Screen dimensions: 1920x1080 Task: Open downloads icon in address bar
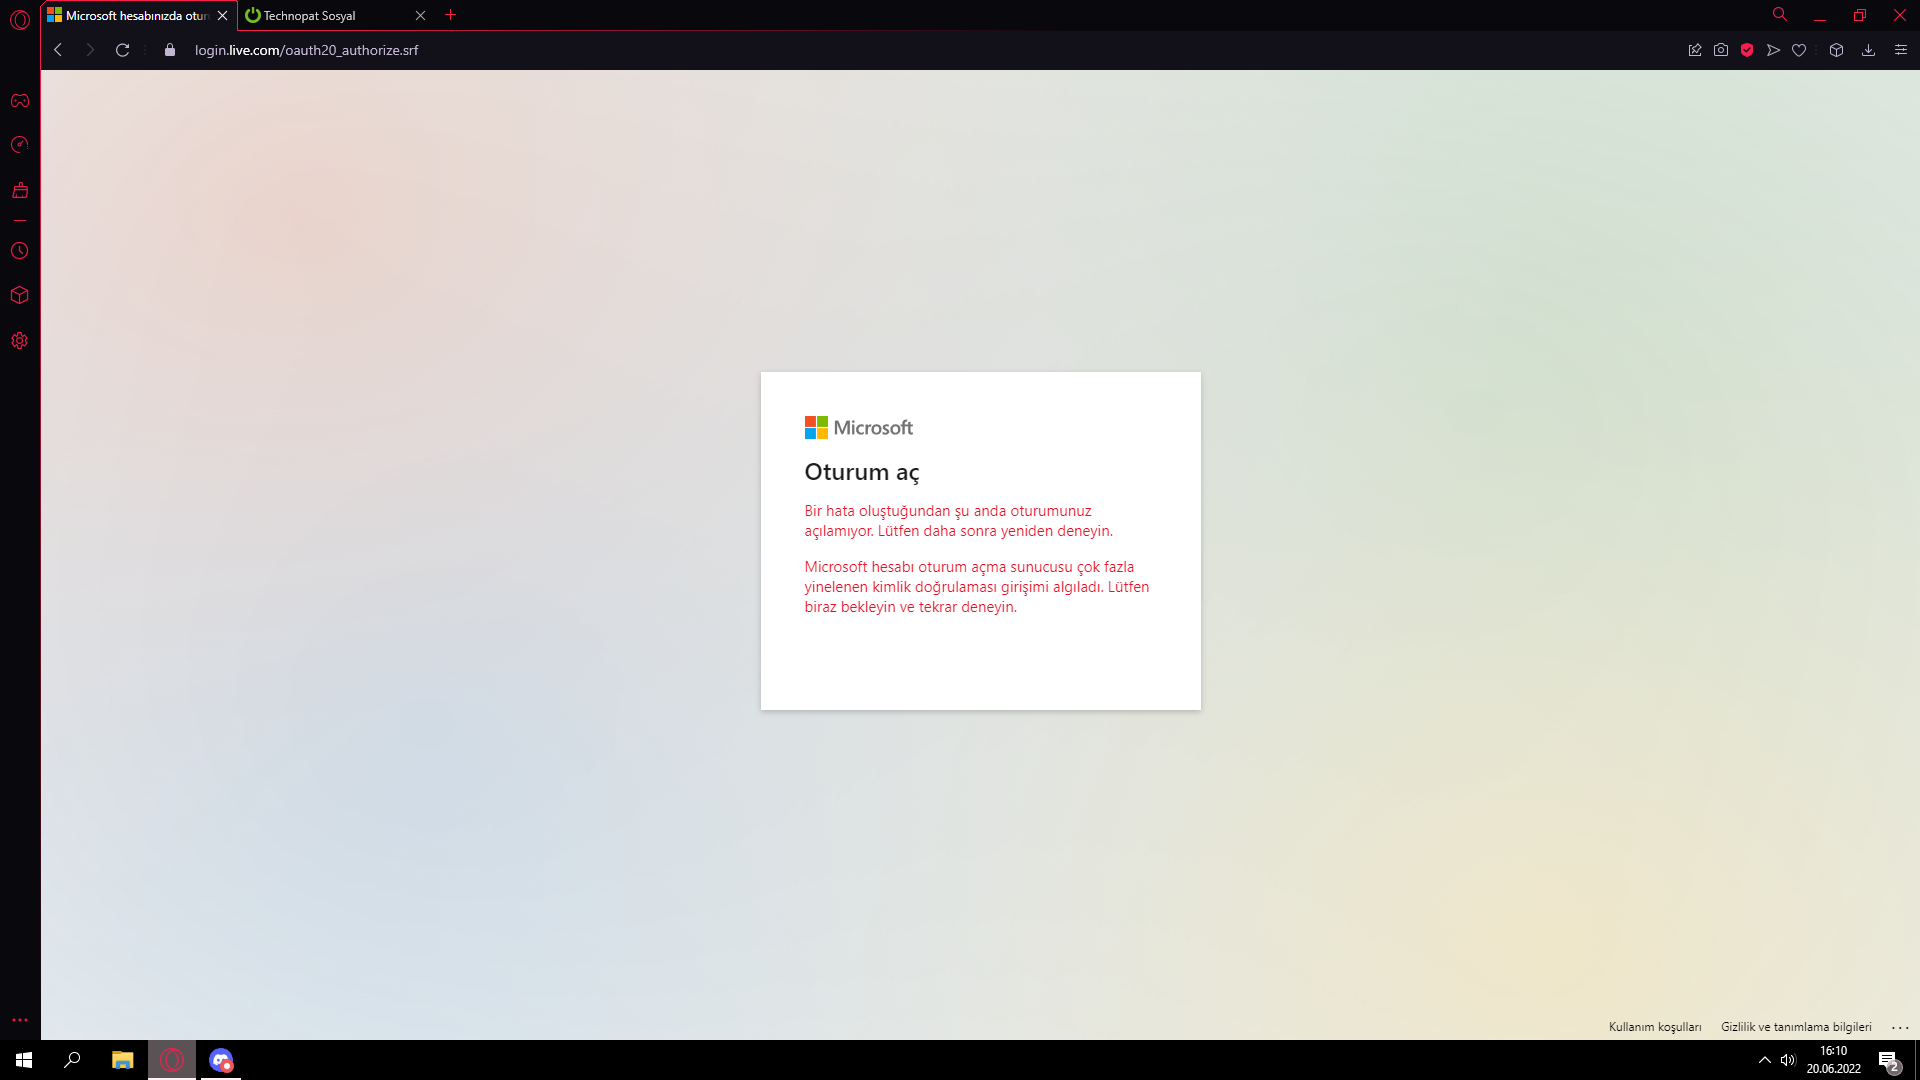click(x=1868, y=50)
